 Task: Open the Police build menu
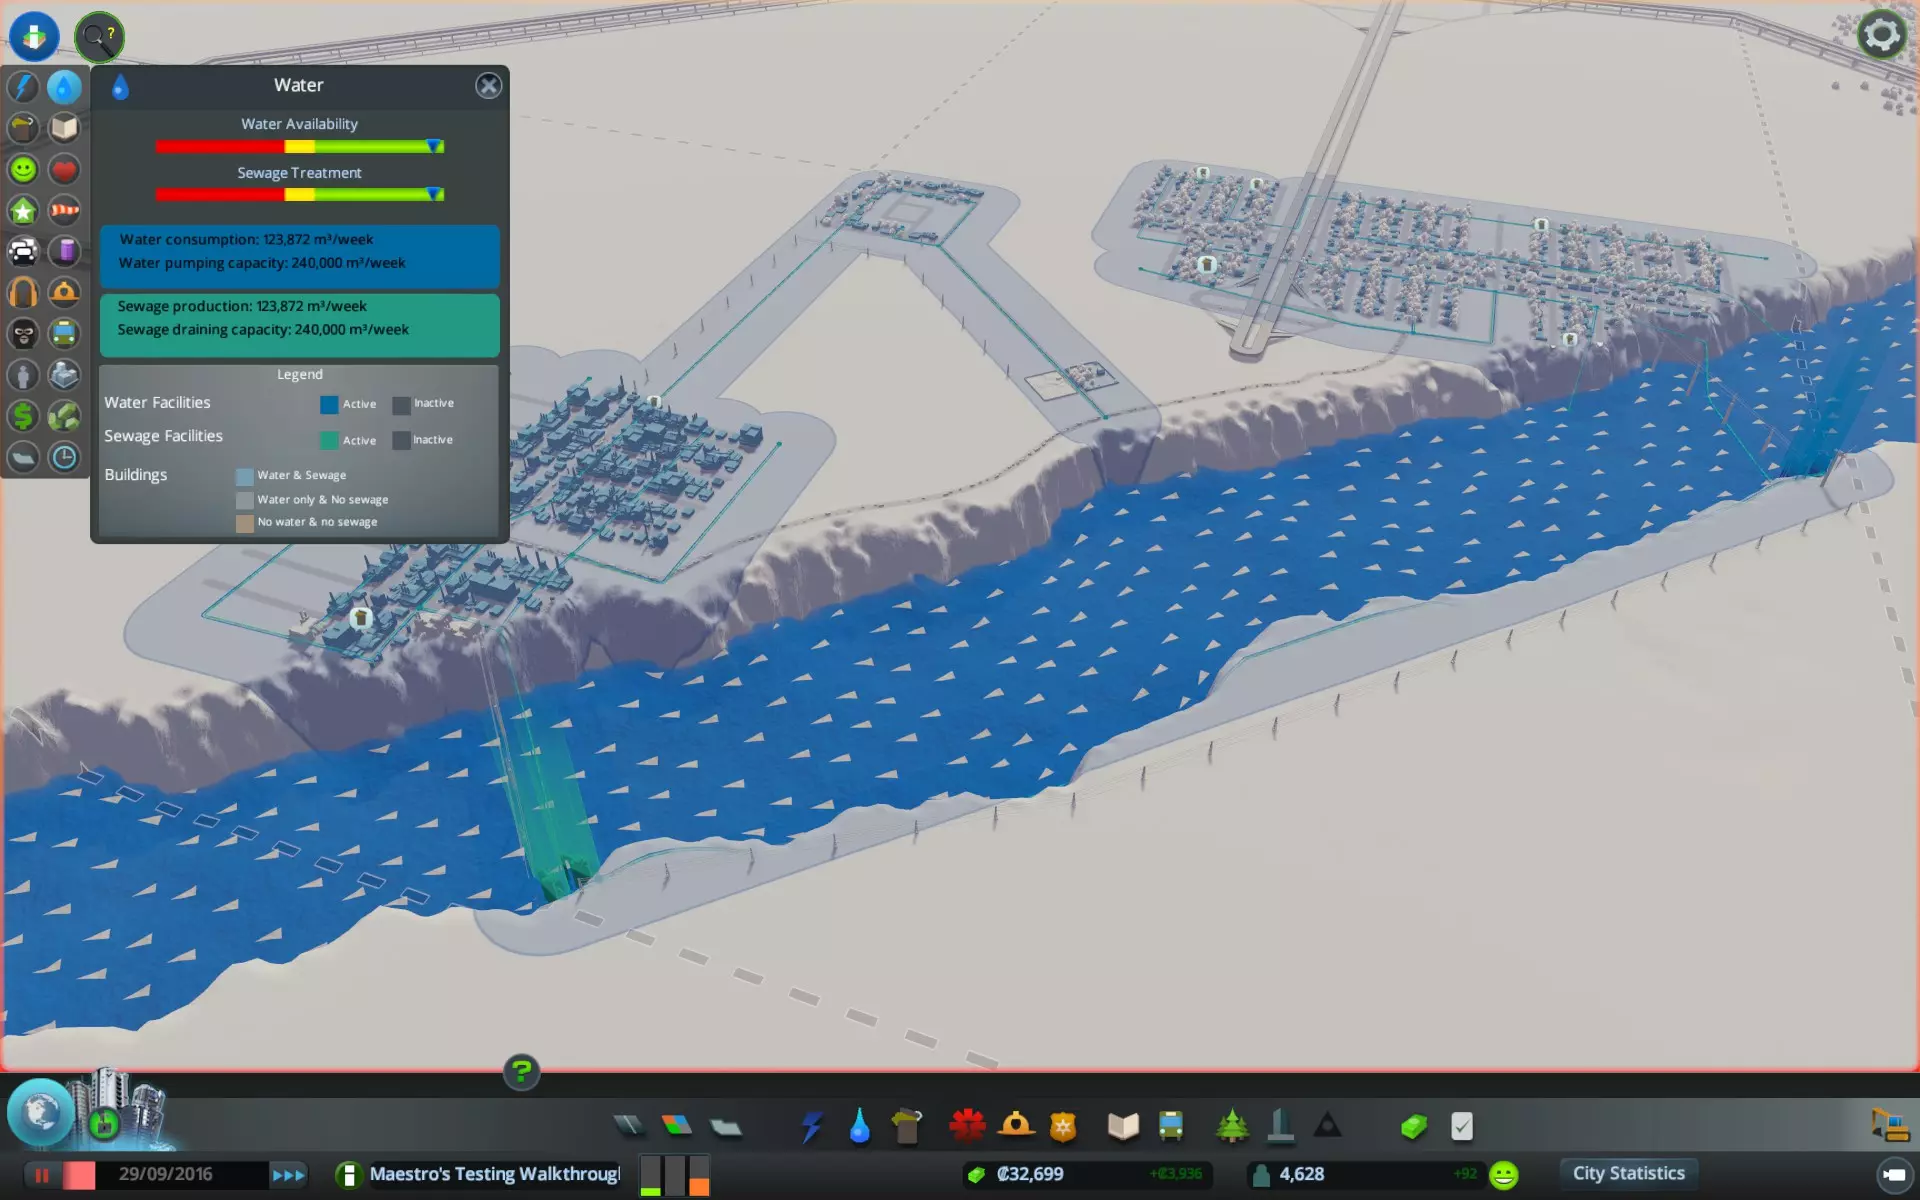pyautogui.click(x=1063, y=1126)
